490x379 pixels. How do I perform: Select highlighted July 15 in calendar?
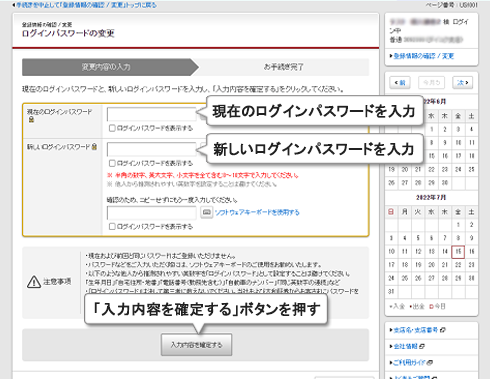click(x=458, y=252)
